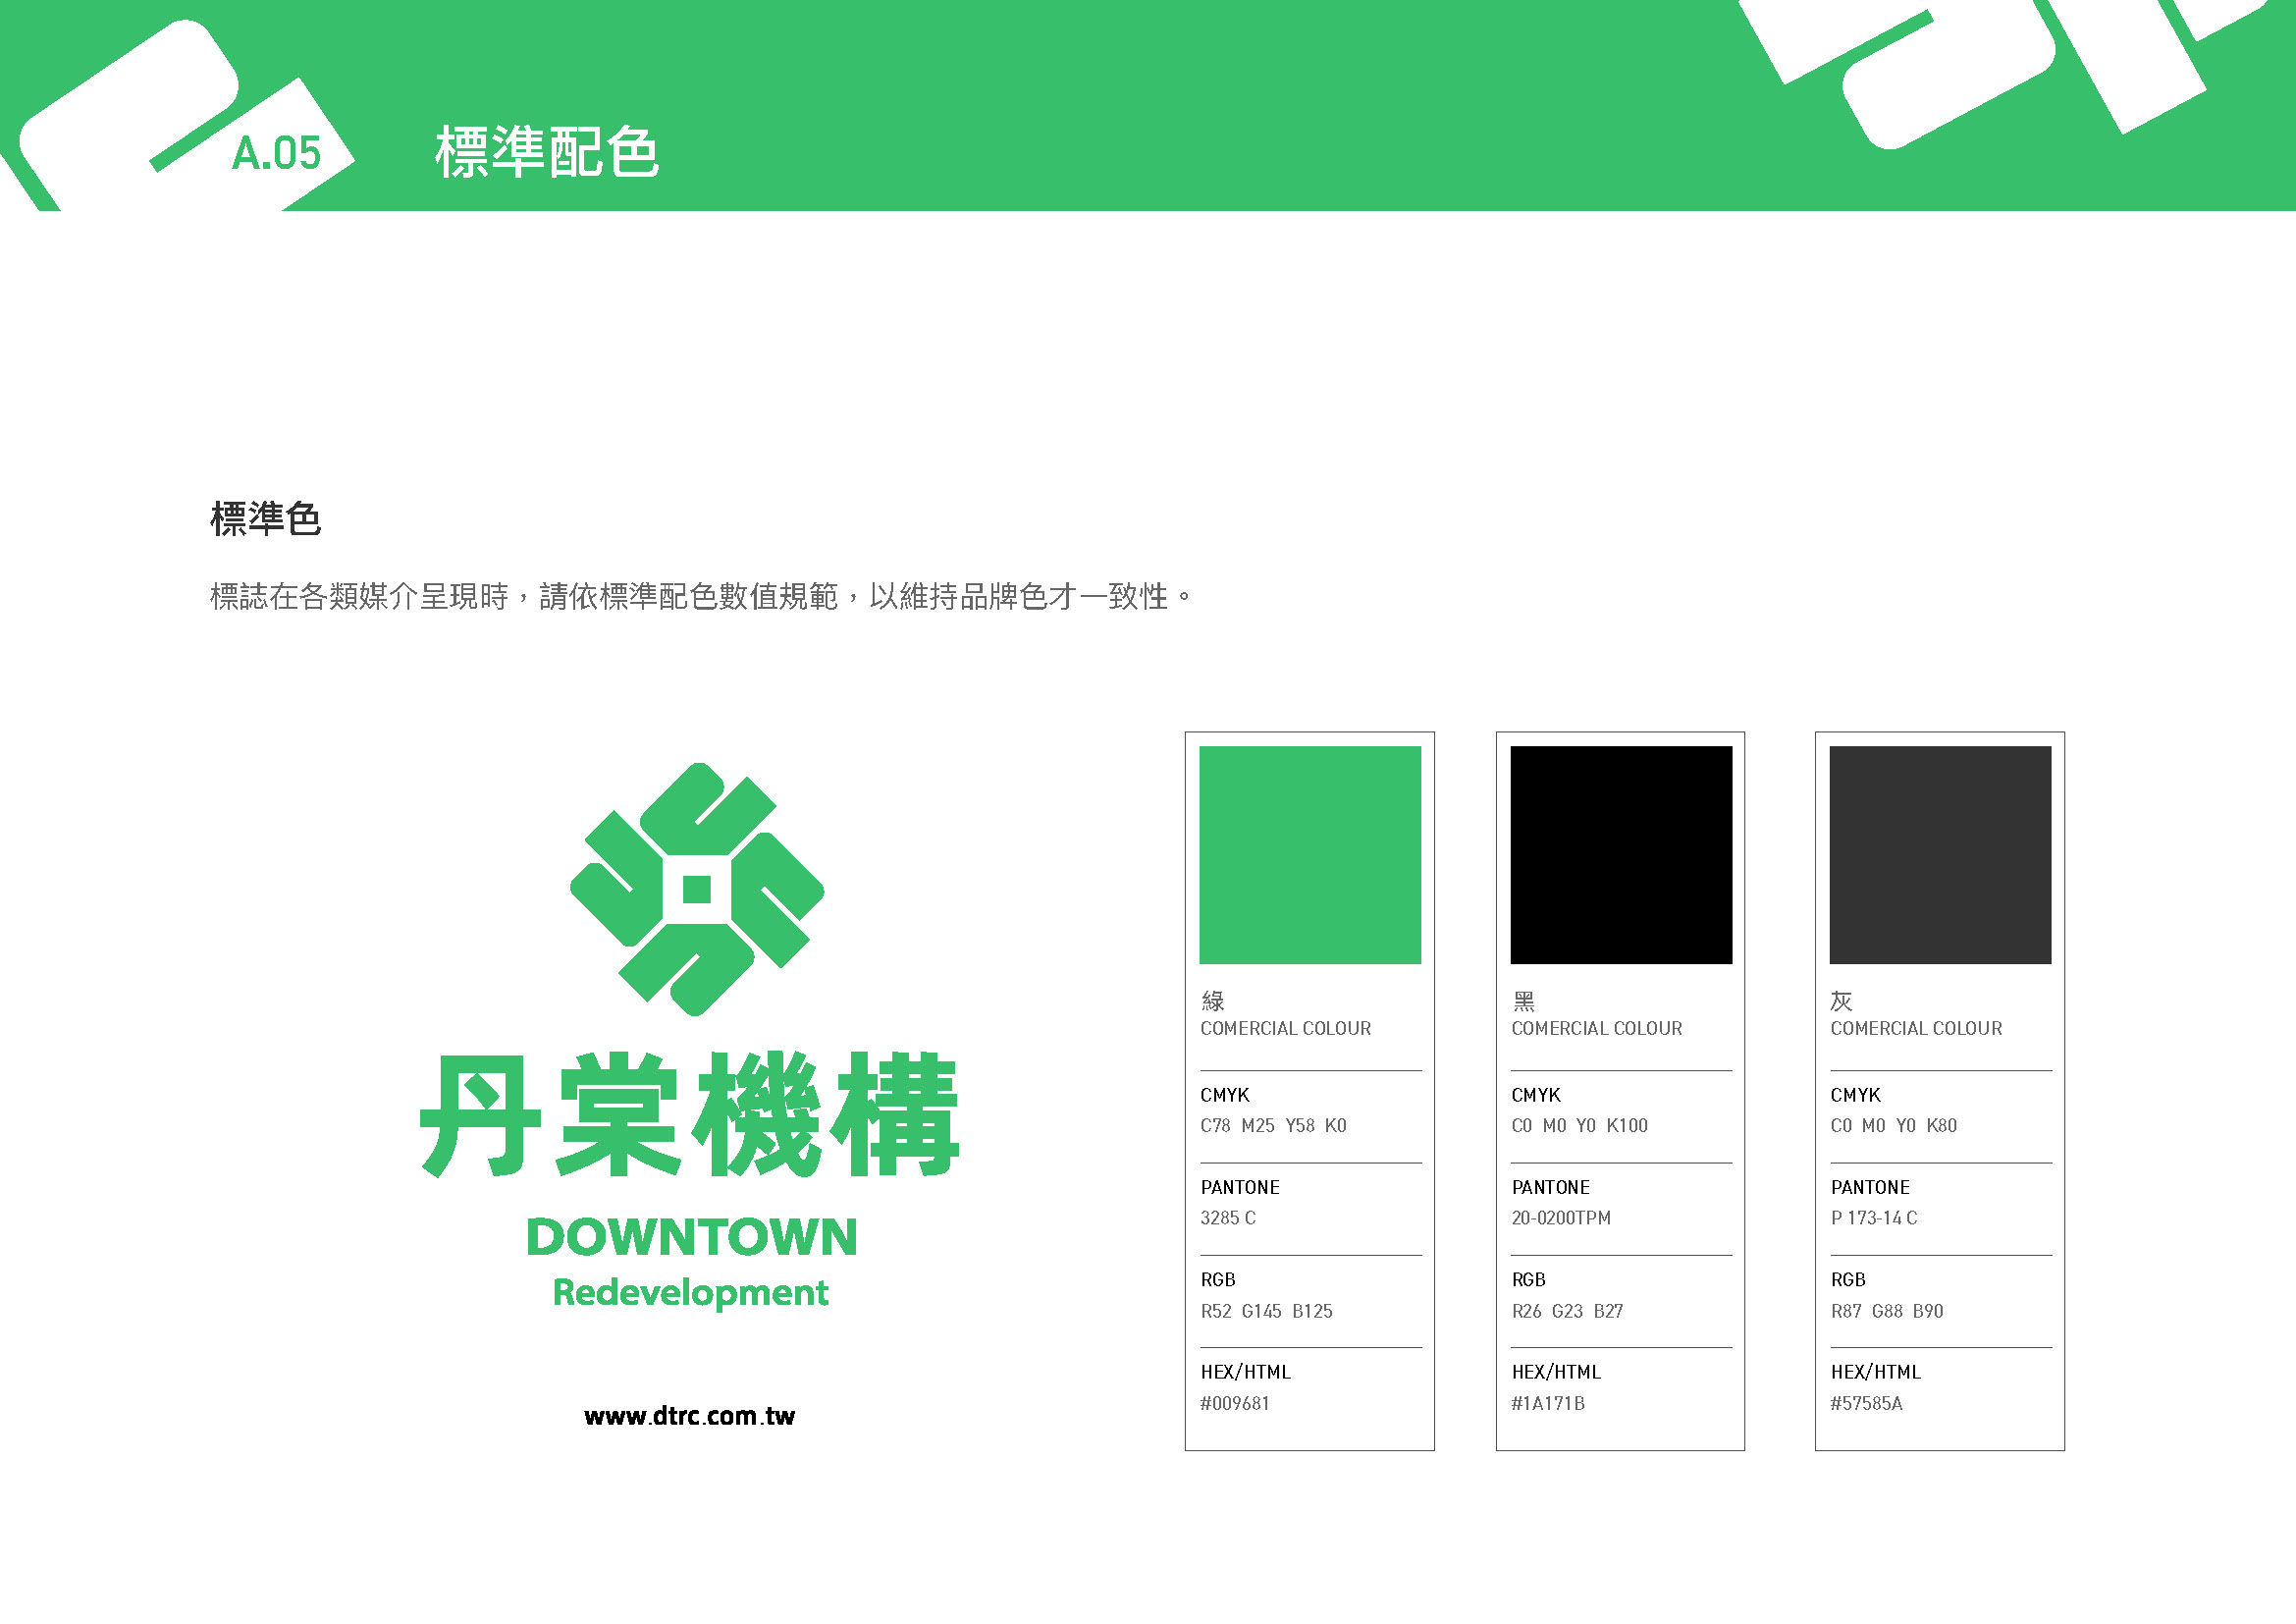Click the 標準色 section heading
2296x1624 pixels.
(265, 519)
